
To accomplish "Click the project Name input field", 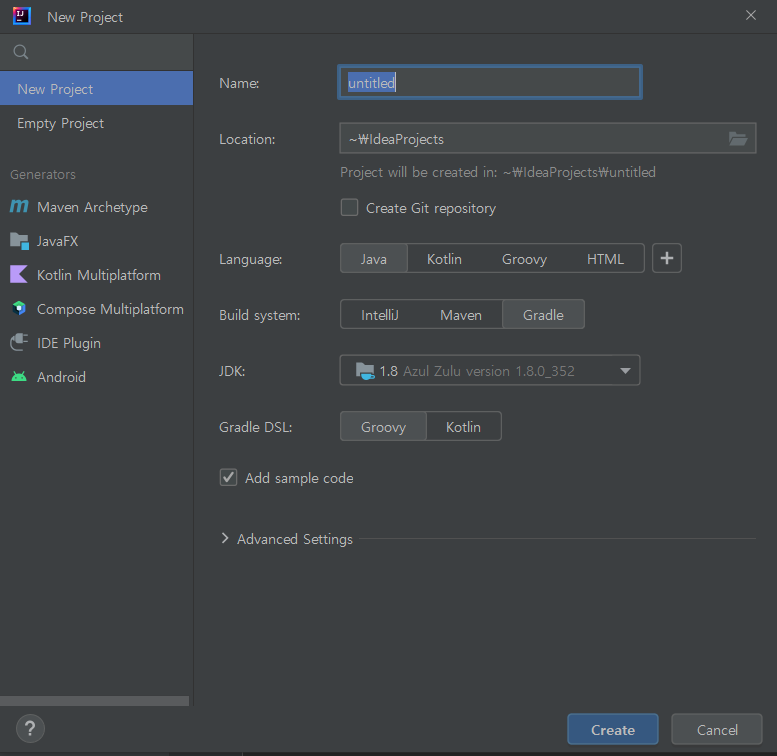I will [x=490, y=82].
